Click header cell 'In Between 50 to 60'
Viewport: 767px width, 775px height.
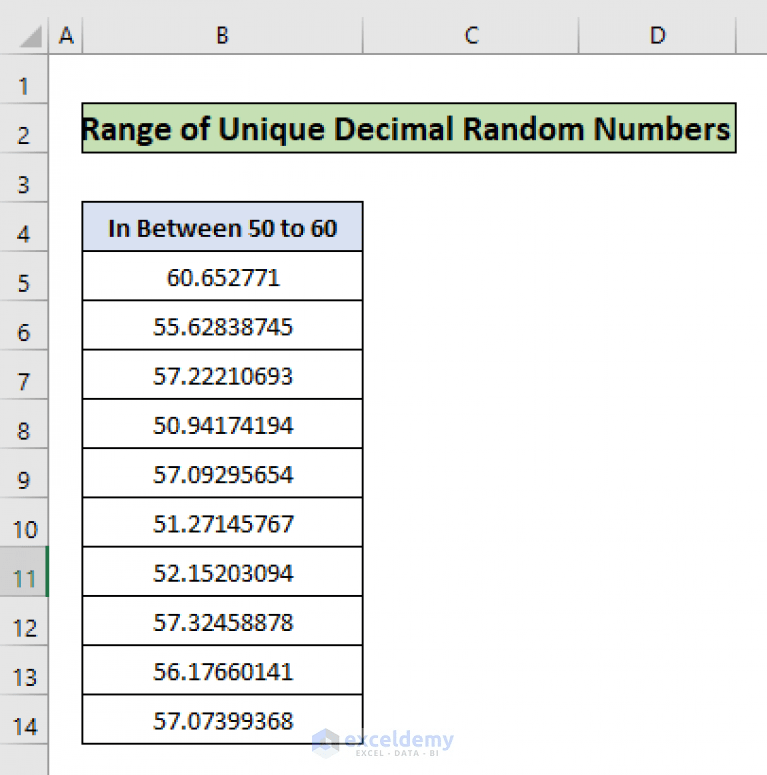coord(222,227)
